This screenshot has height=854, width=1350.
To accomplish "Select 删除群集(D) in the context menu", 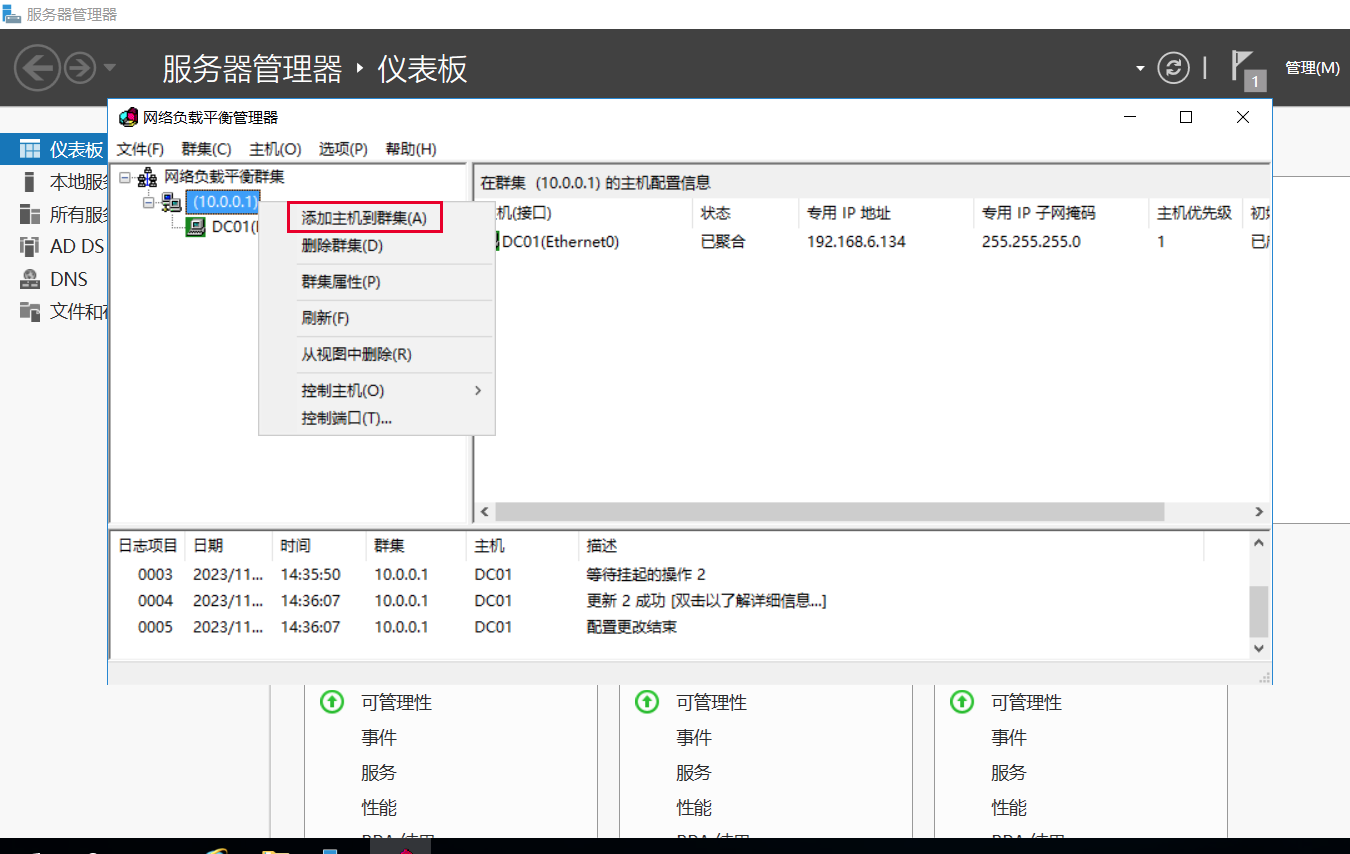I will click(342, 246).
